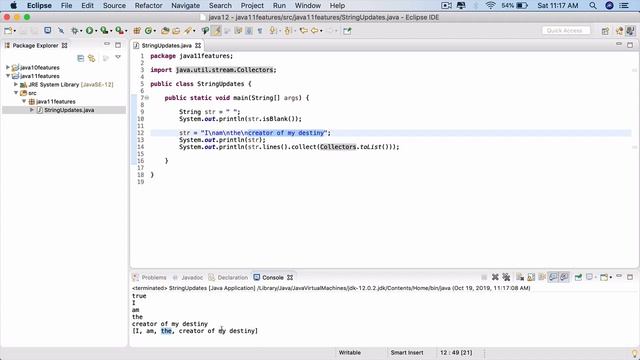
Task: Toggle Show Console on standard error change
Action: pyautogui.click(x=564, y=277)
